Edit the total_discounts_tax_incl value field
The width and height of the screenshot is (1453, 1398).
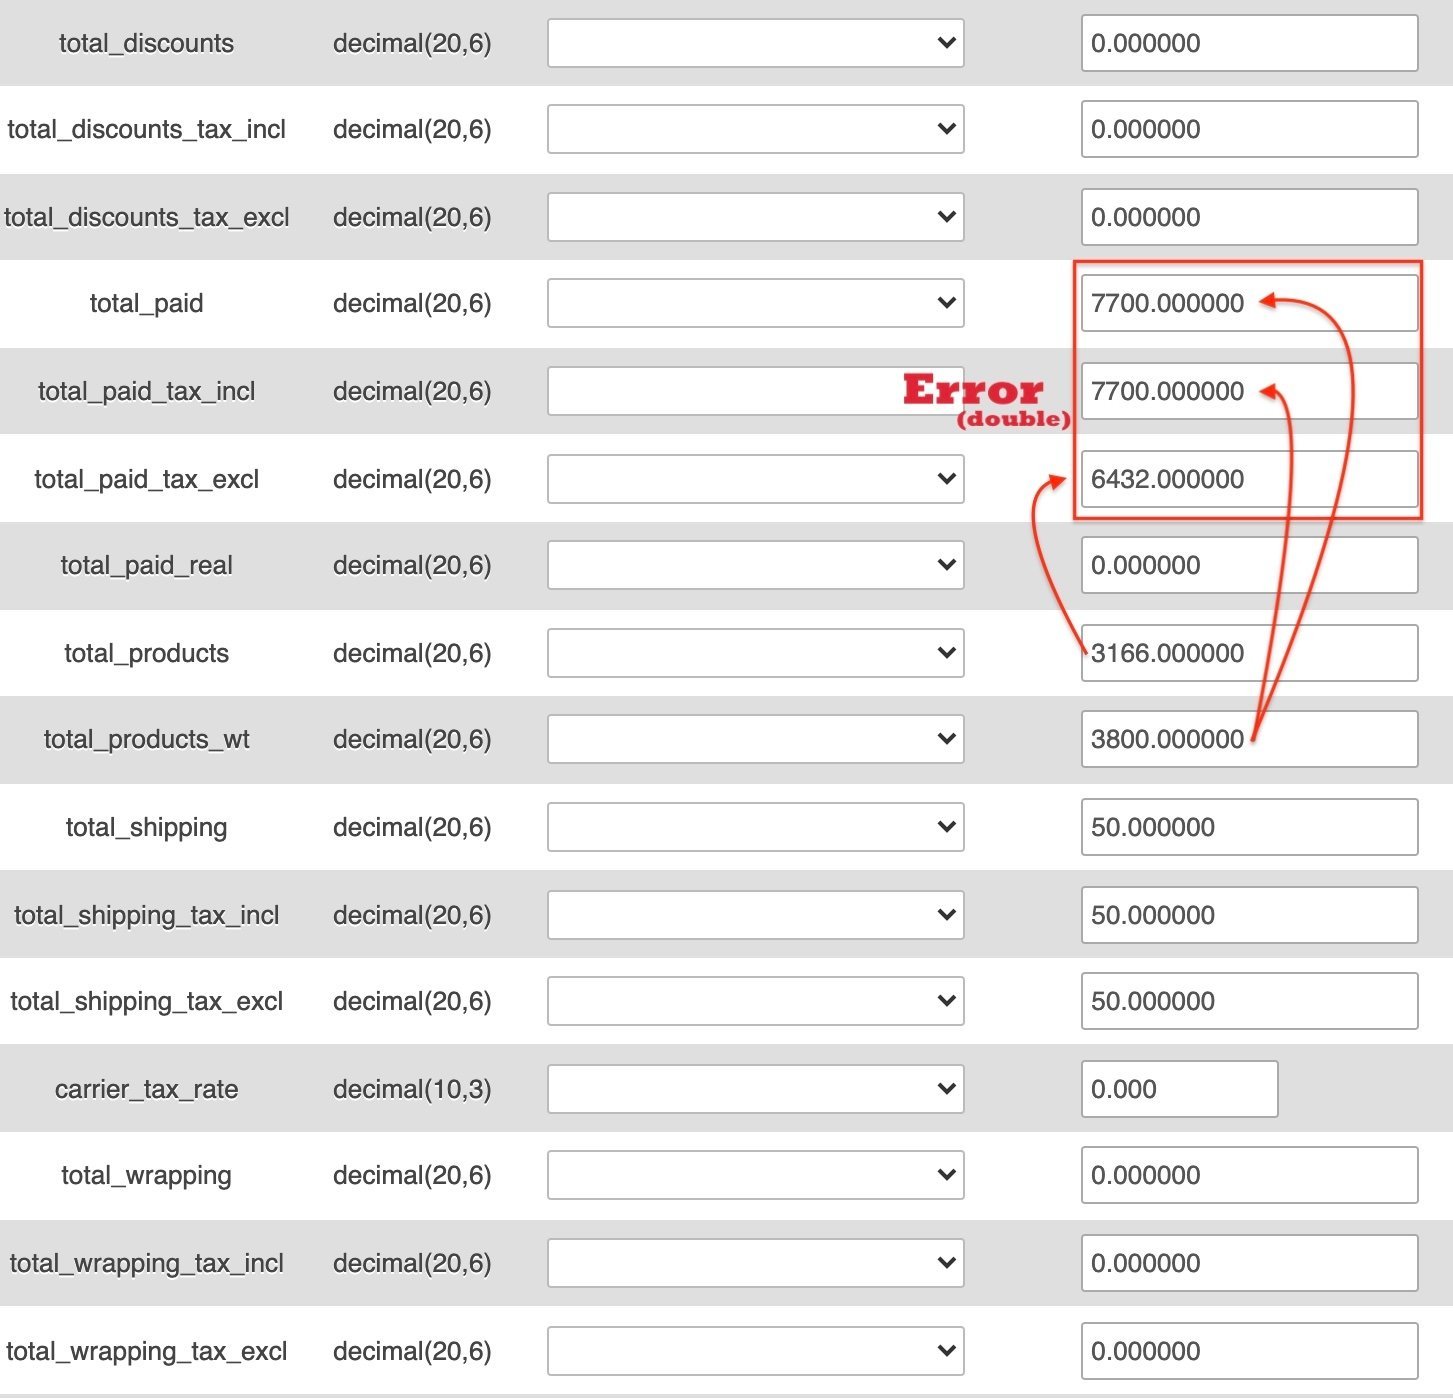[1249, 129]
